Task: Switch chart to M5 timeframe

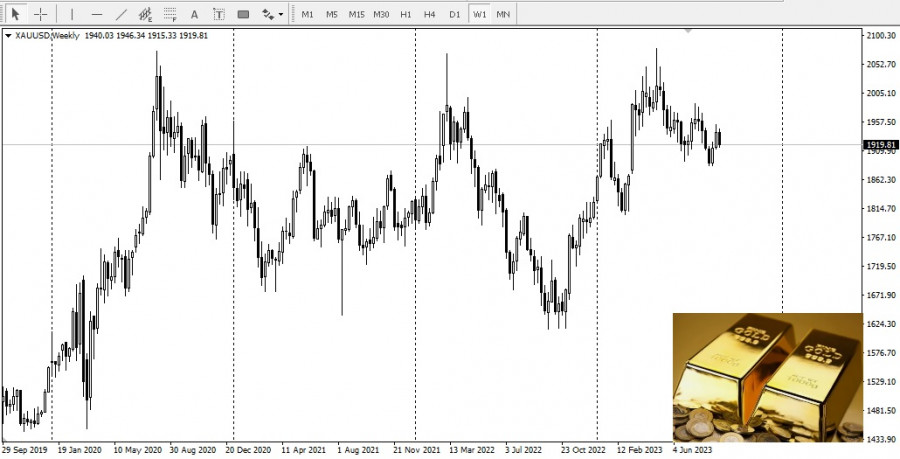Action: click(332, 14)
